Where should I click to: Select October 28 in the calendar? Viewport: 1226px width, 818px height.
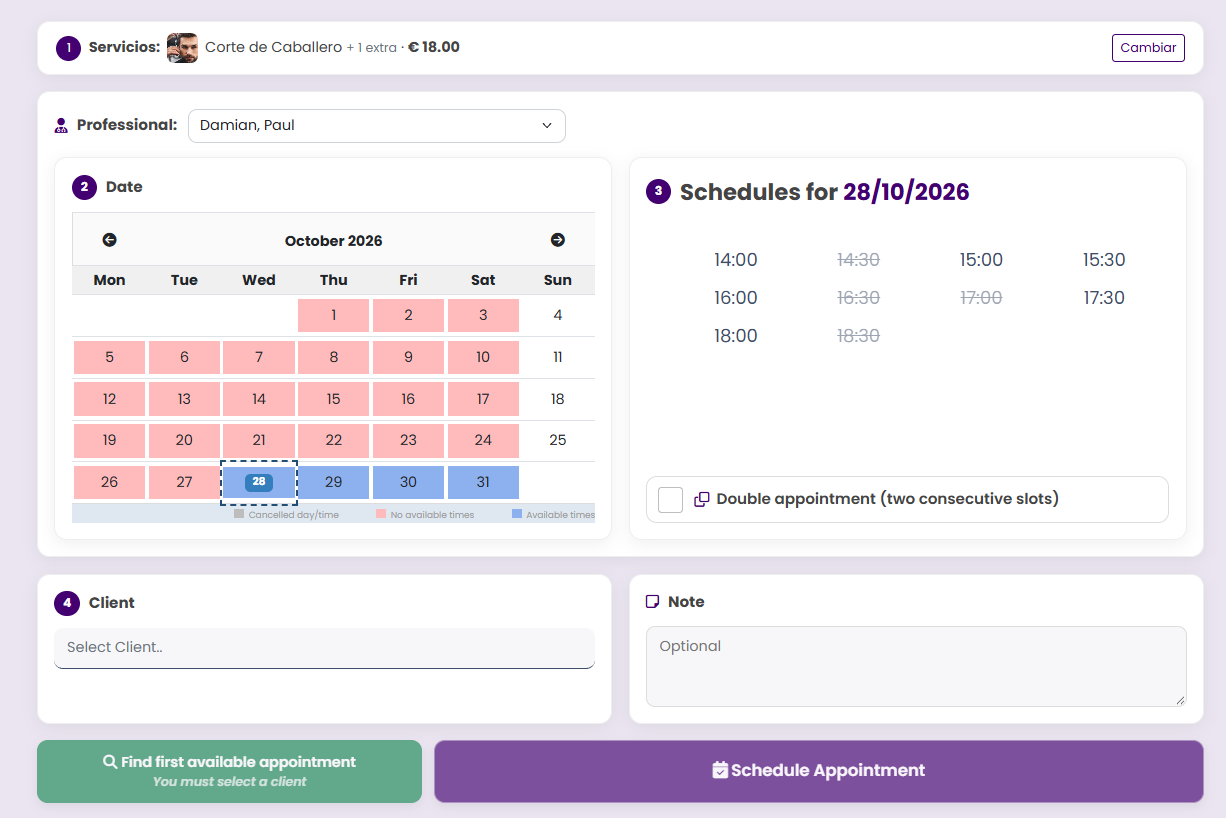point(259,482)
